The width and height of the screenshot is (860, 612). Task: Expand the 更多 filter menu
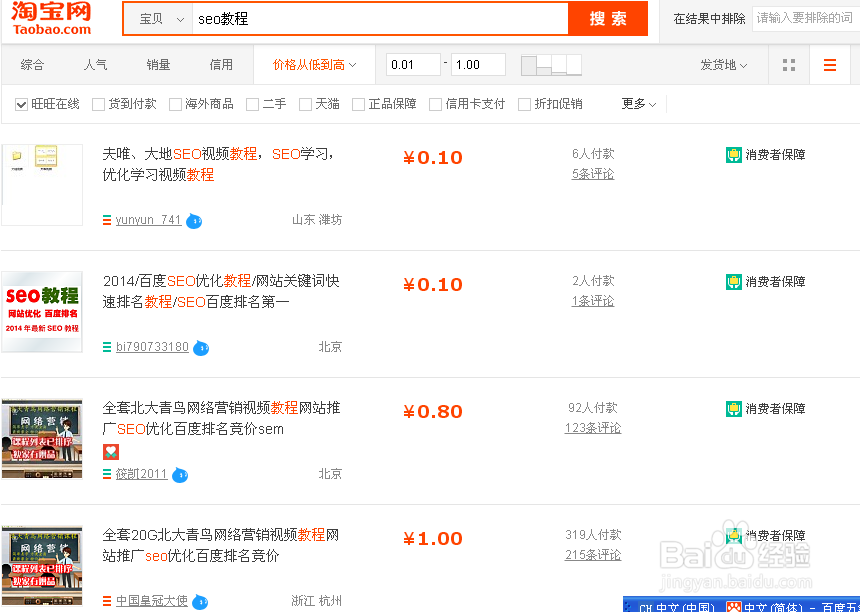636,104
